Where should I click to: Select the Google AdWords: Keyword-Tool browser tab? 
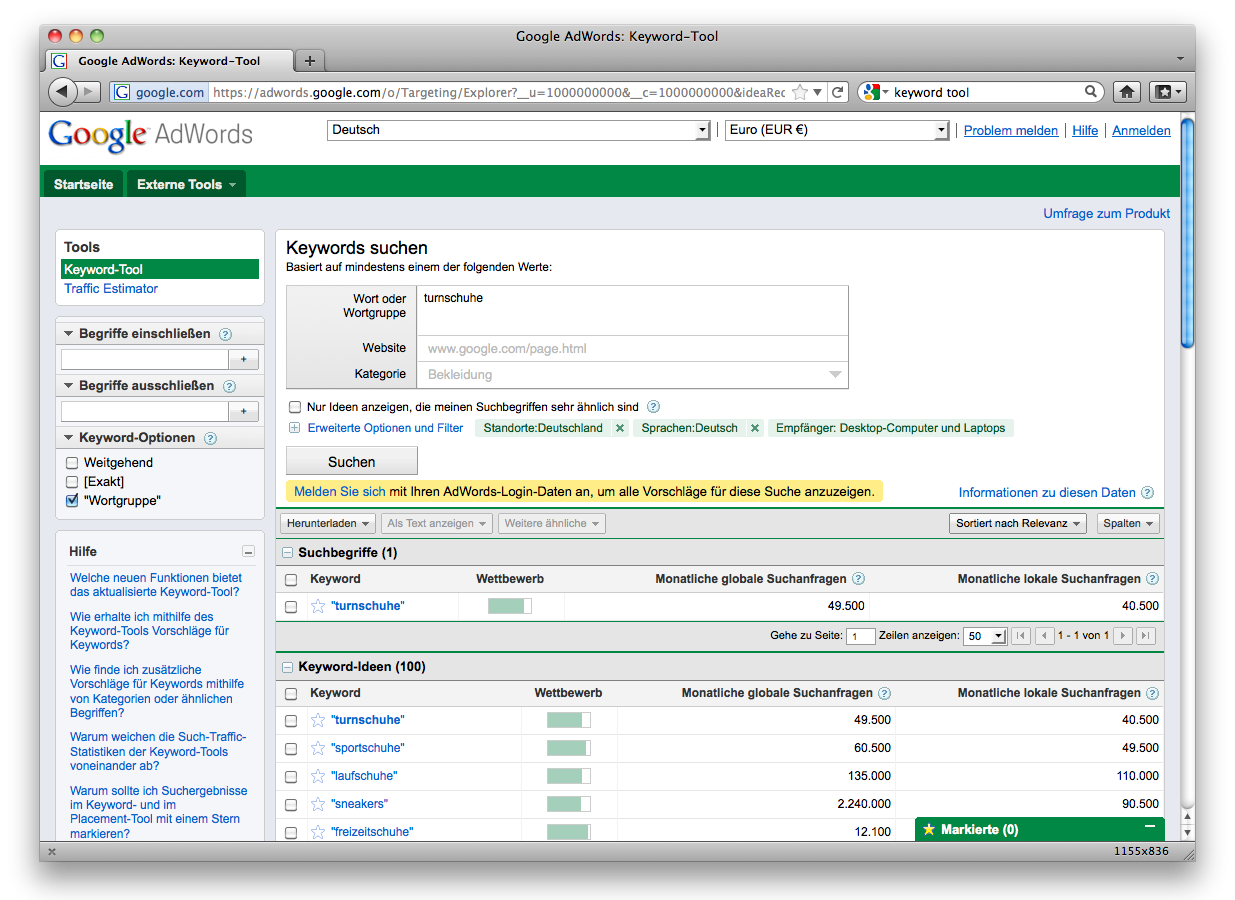170,61
